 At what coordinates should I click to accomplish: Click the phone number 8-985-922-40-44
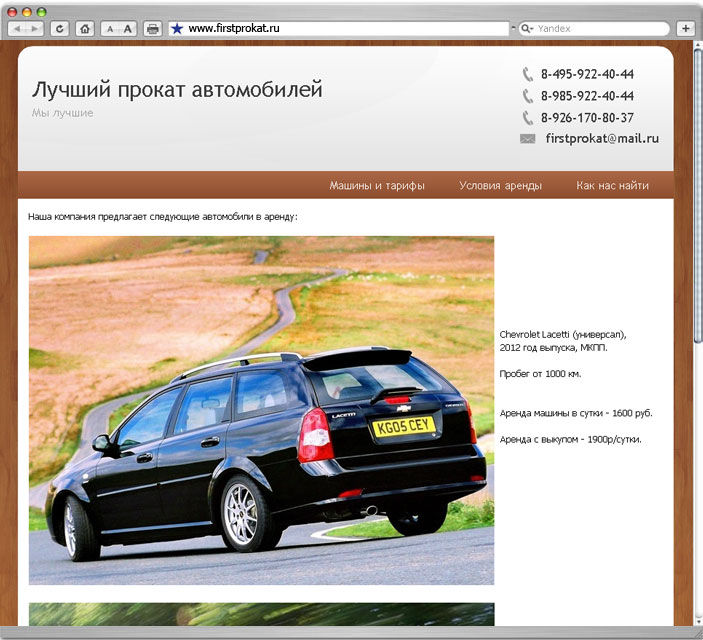pyautogui.click(x=587, y=96)
